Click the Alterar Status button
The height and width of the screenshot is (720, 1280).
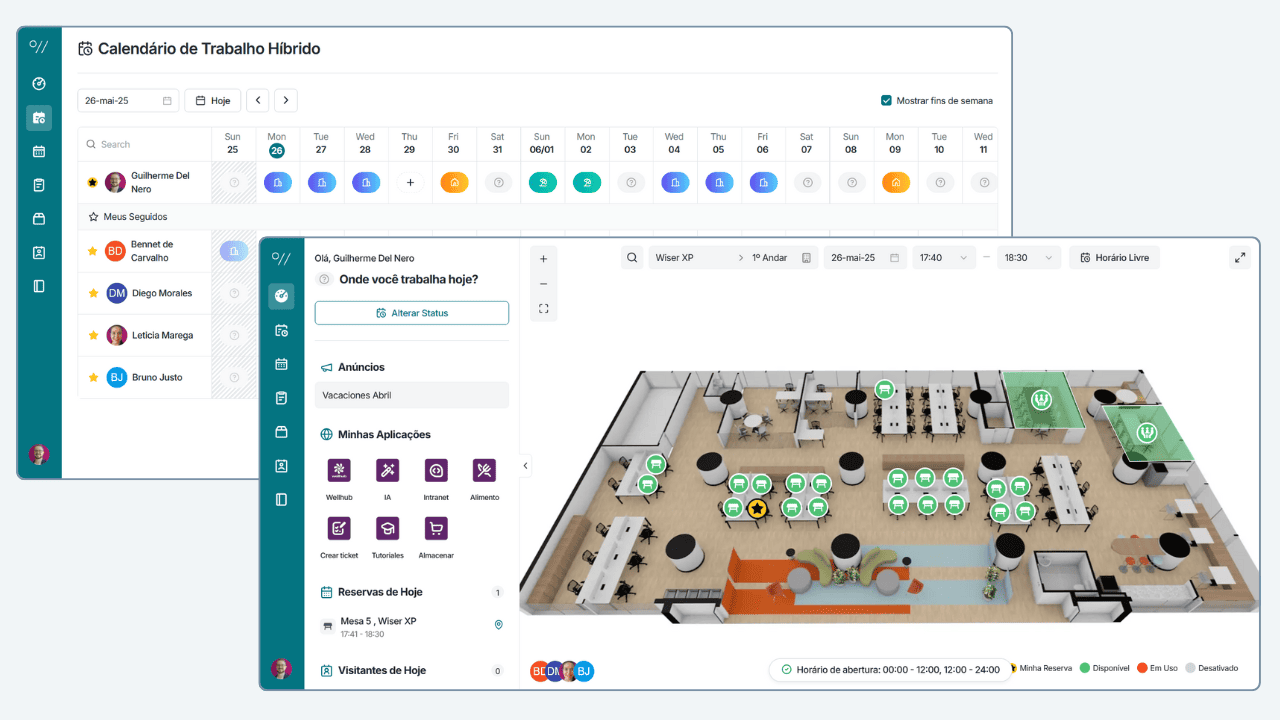pos(412,313)
